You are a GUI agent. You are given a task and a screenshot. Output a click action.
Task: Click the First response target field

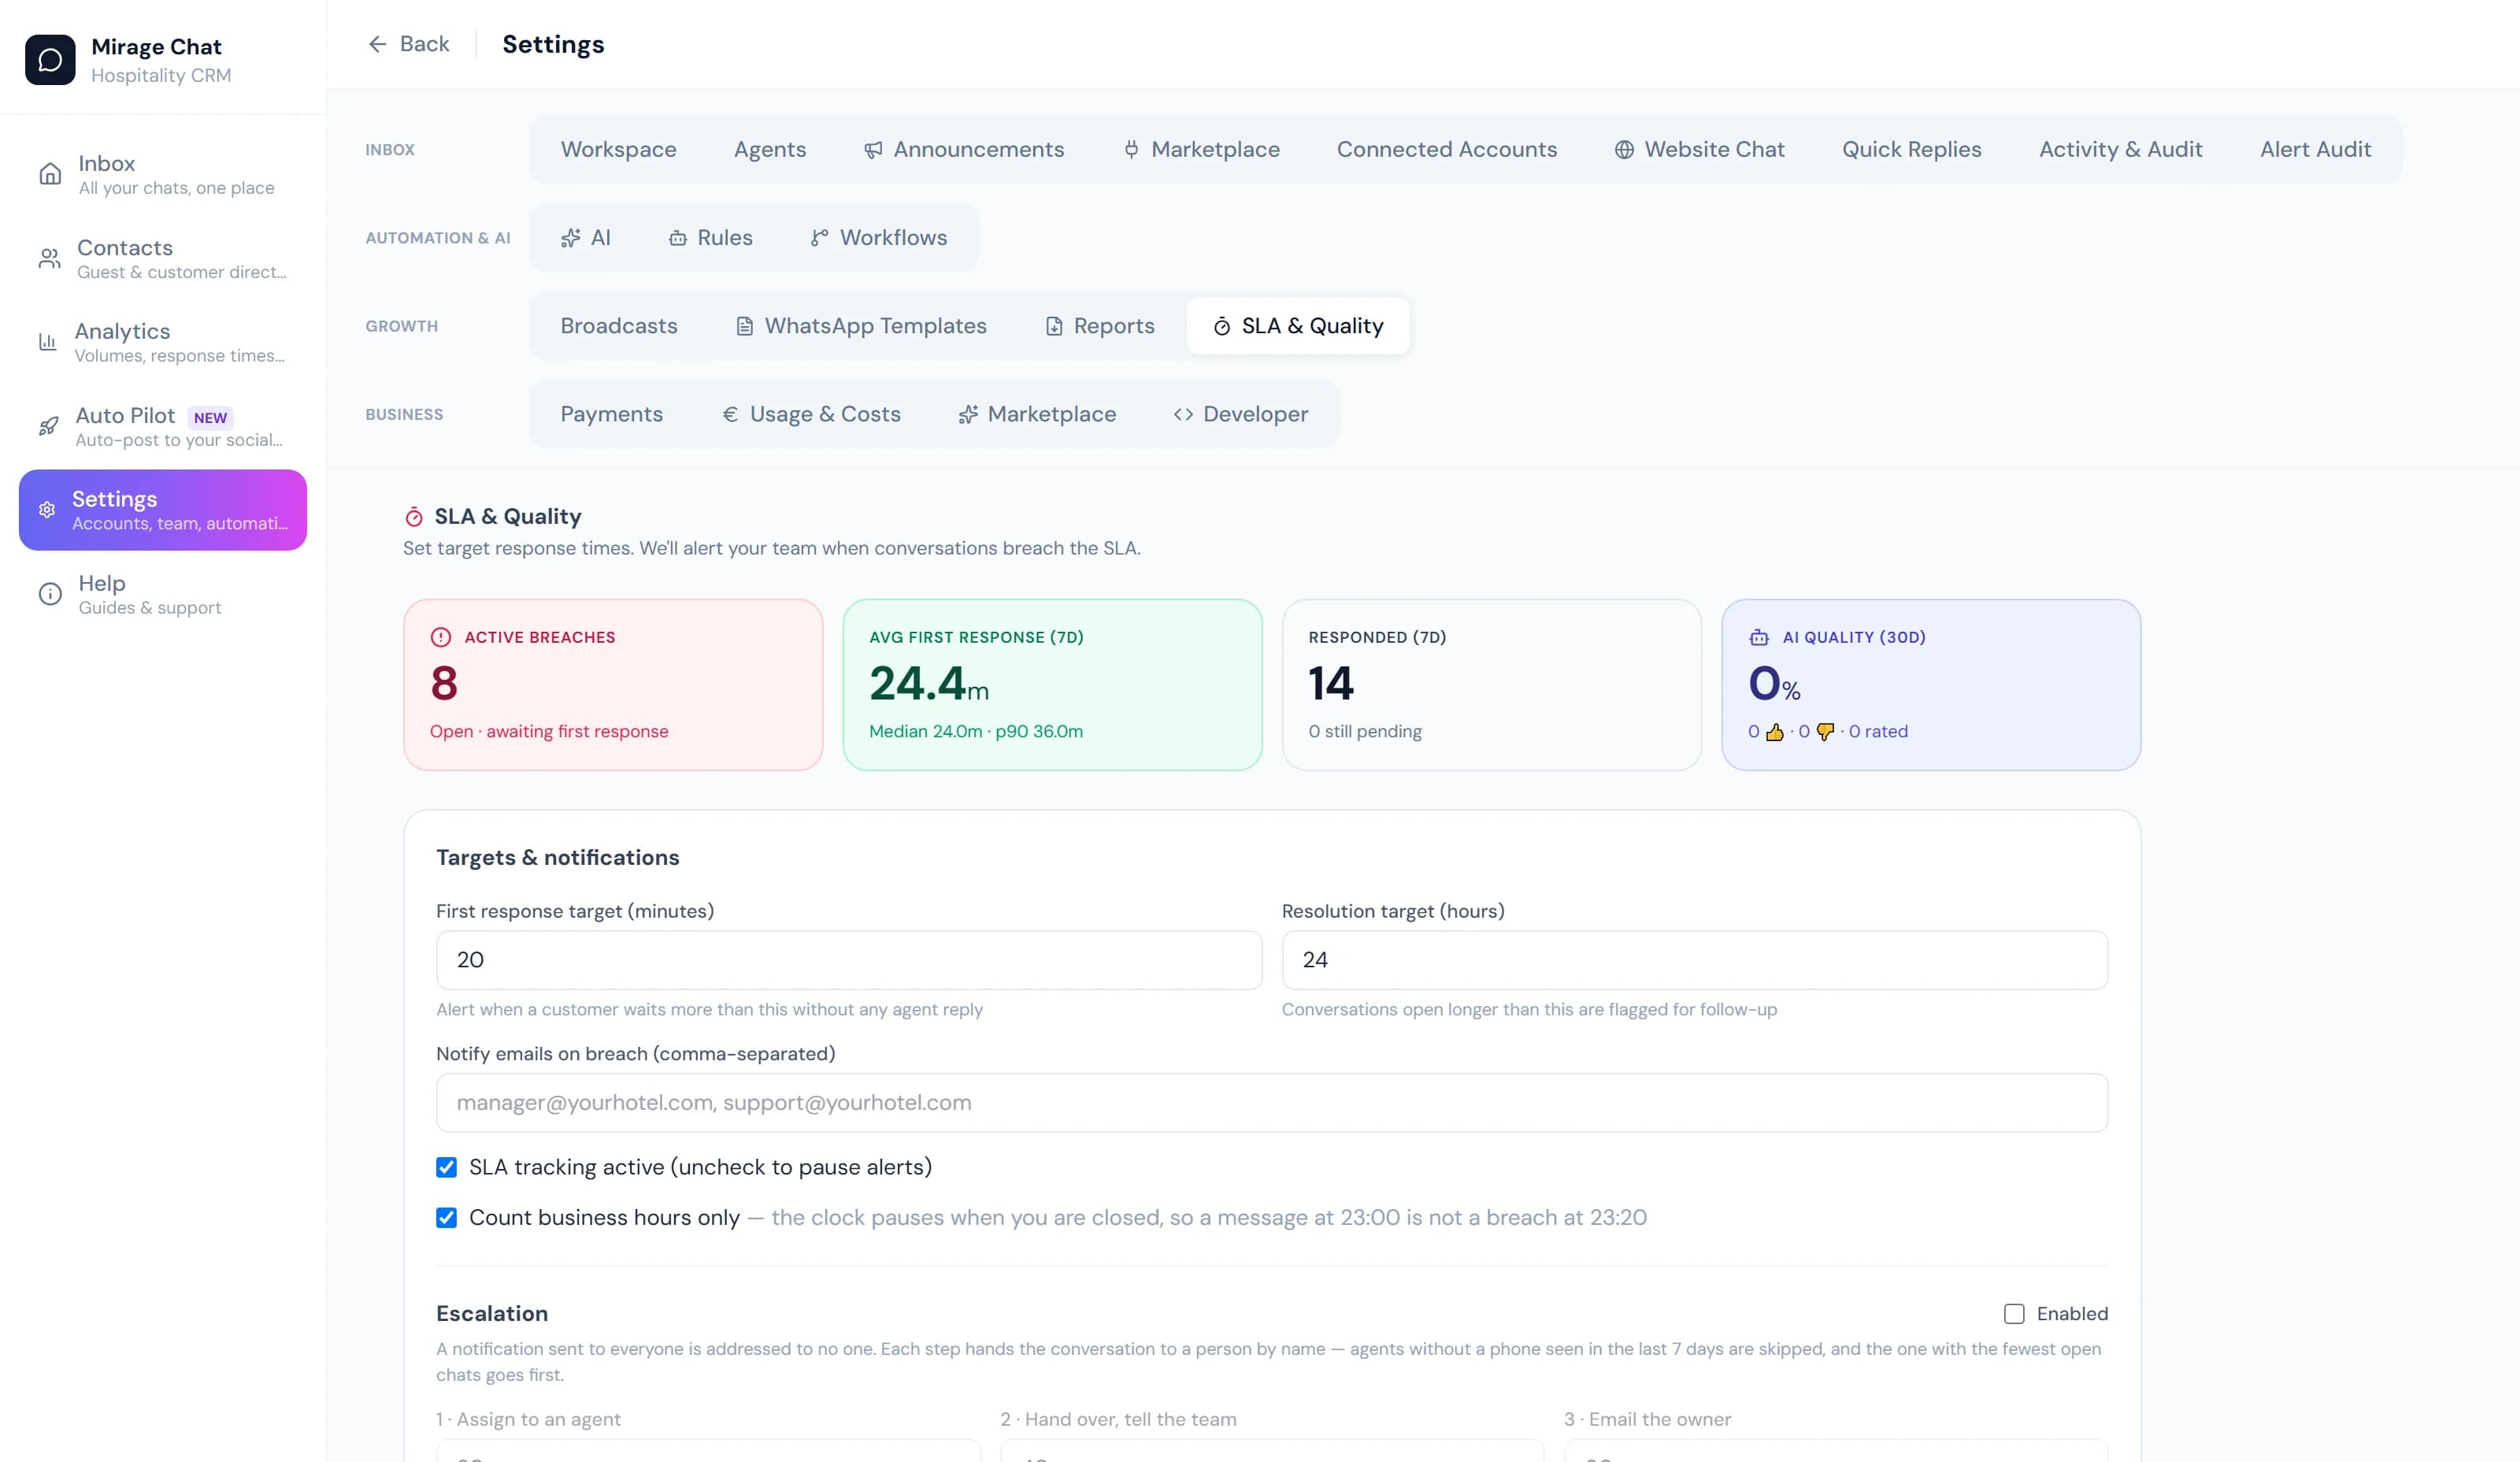click(849, 960)
